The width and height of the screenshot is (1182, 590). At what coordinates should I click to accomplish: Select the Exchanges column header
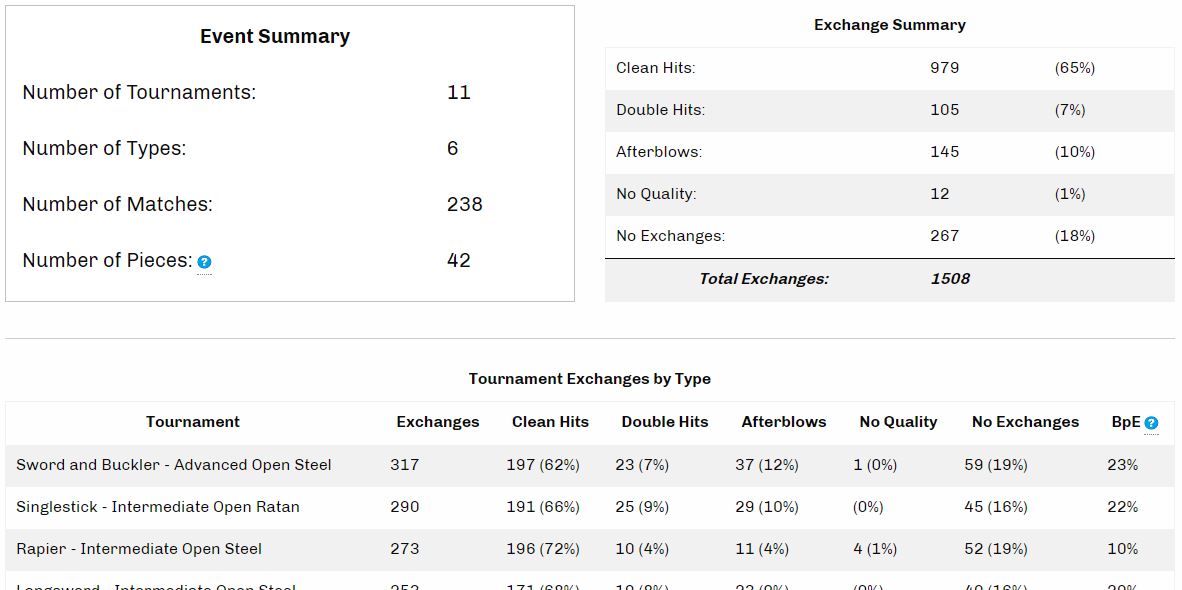[x=438, y=422]
